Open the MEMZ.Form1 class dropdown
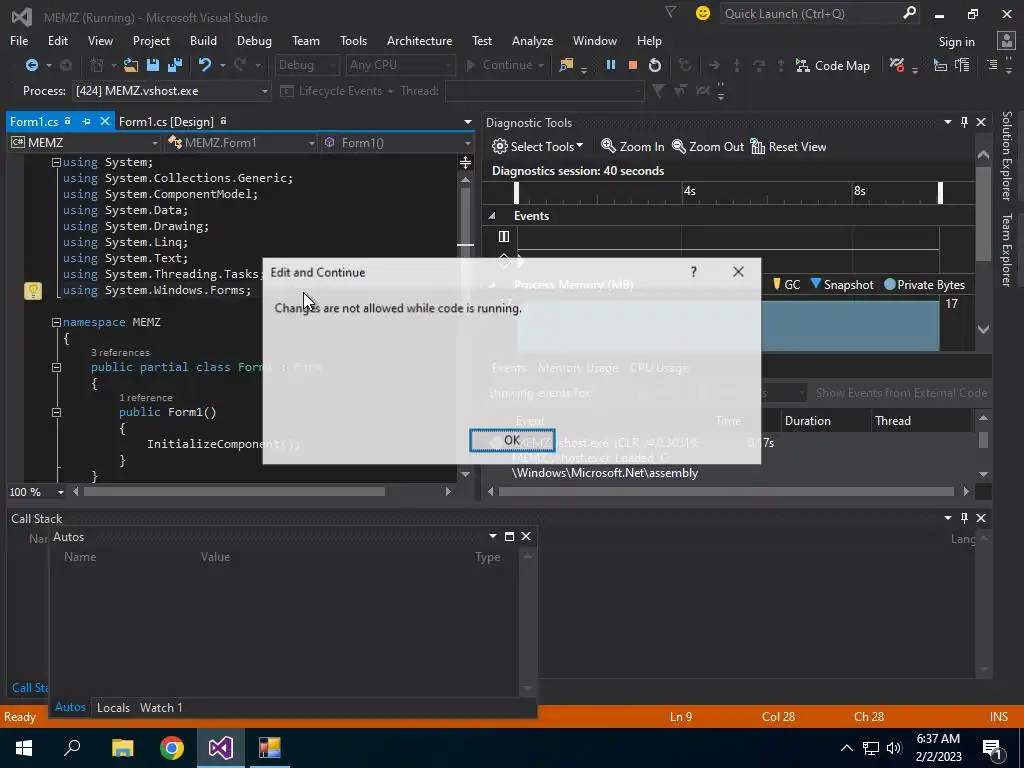Screen dimensions: 1024x768 241,142
